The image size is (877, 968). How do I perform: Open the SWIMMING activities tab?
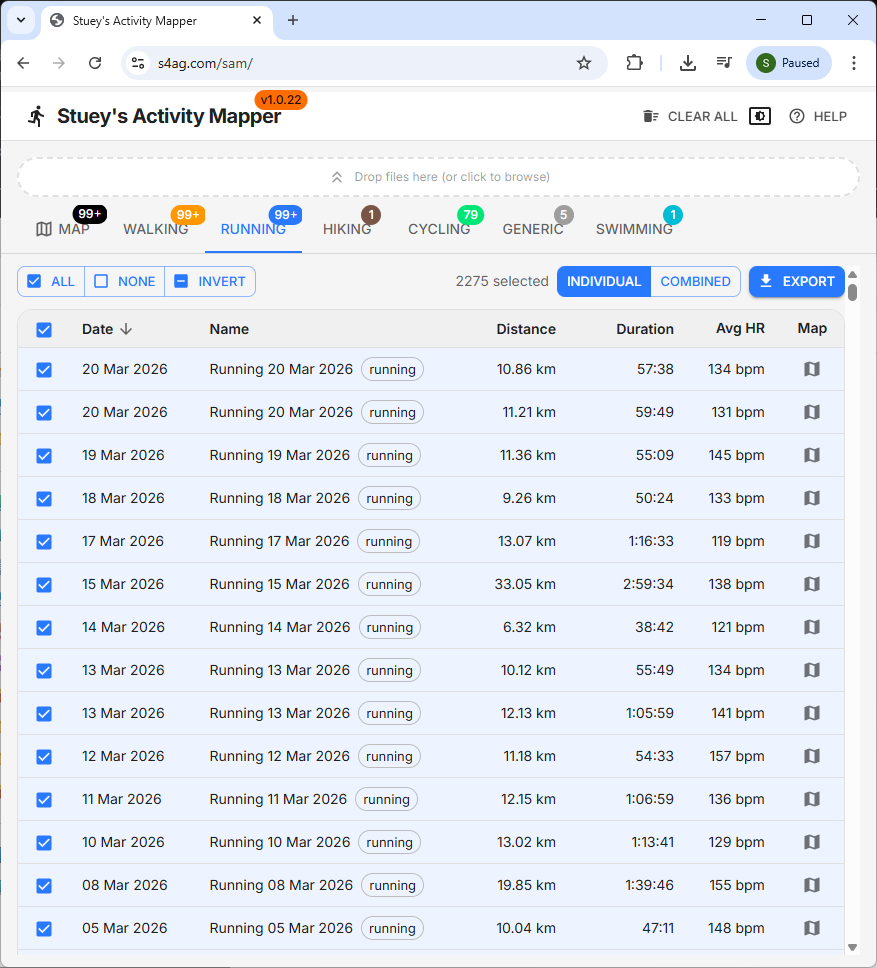(x=630, y=229)
